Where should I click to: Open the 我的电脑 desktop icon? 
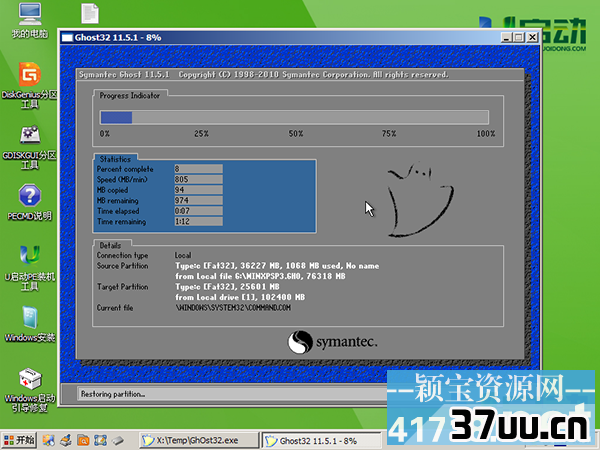[x=29, y=20]
